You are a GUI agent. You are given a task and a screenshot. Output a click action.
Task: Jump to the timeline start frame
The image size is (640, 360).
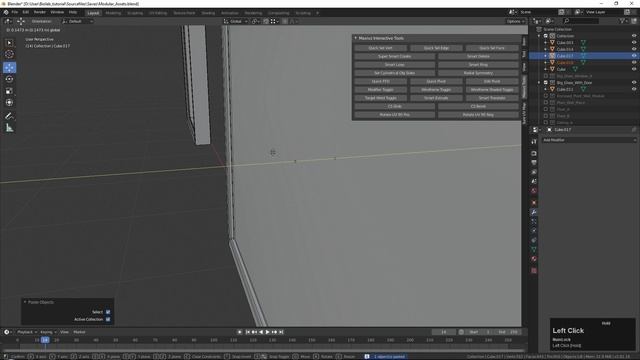247,332
